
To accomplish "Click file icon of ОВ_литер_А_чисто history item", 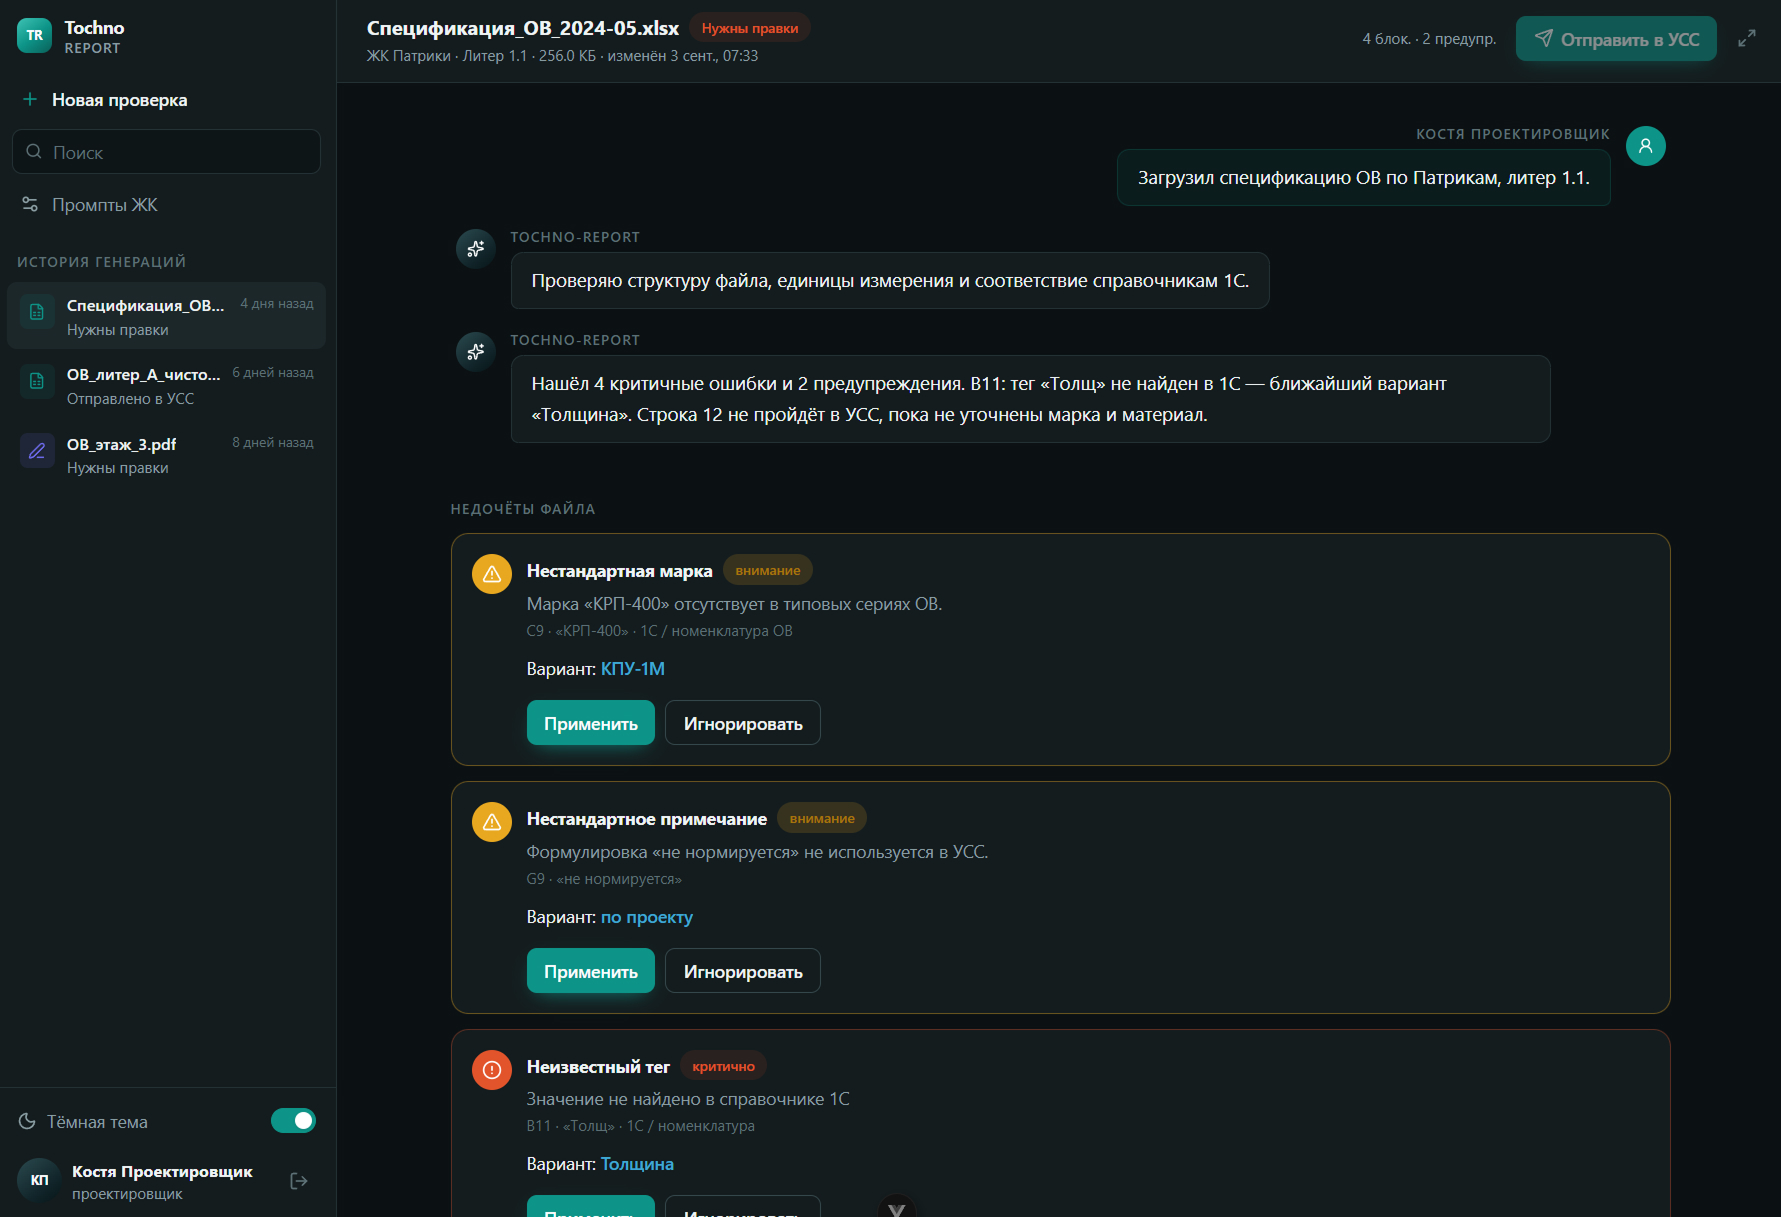I will click(x=37, y=381).
